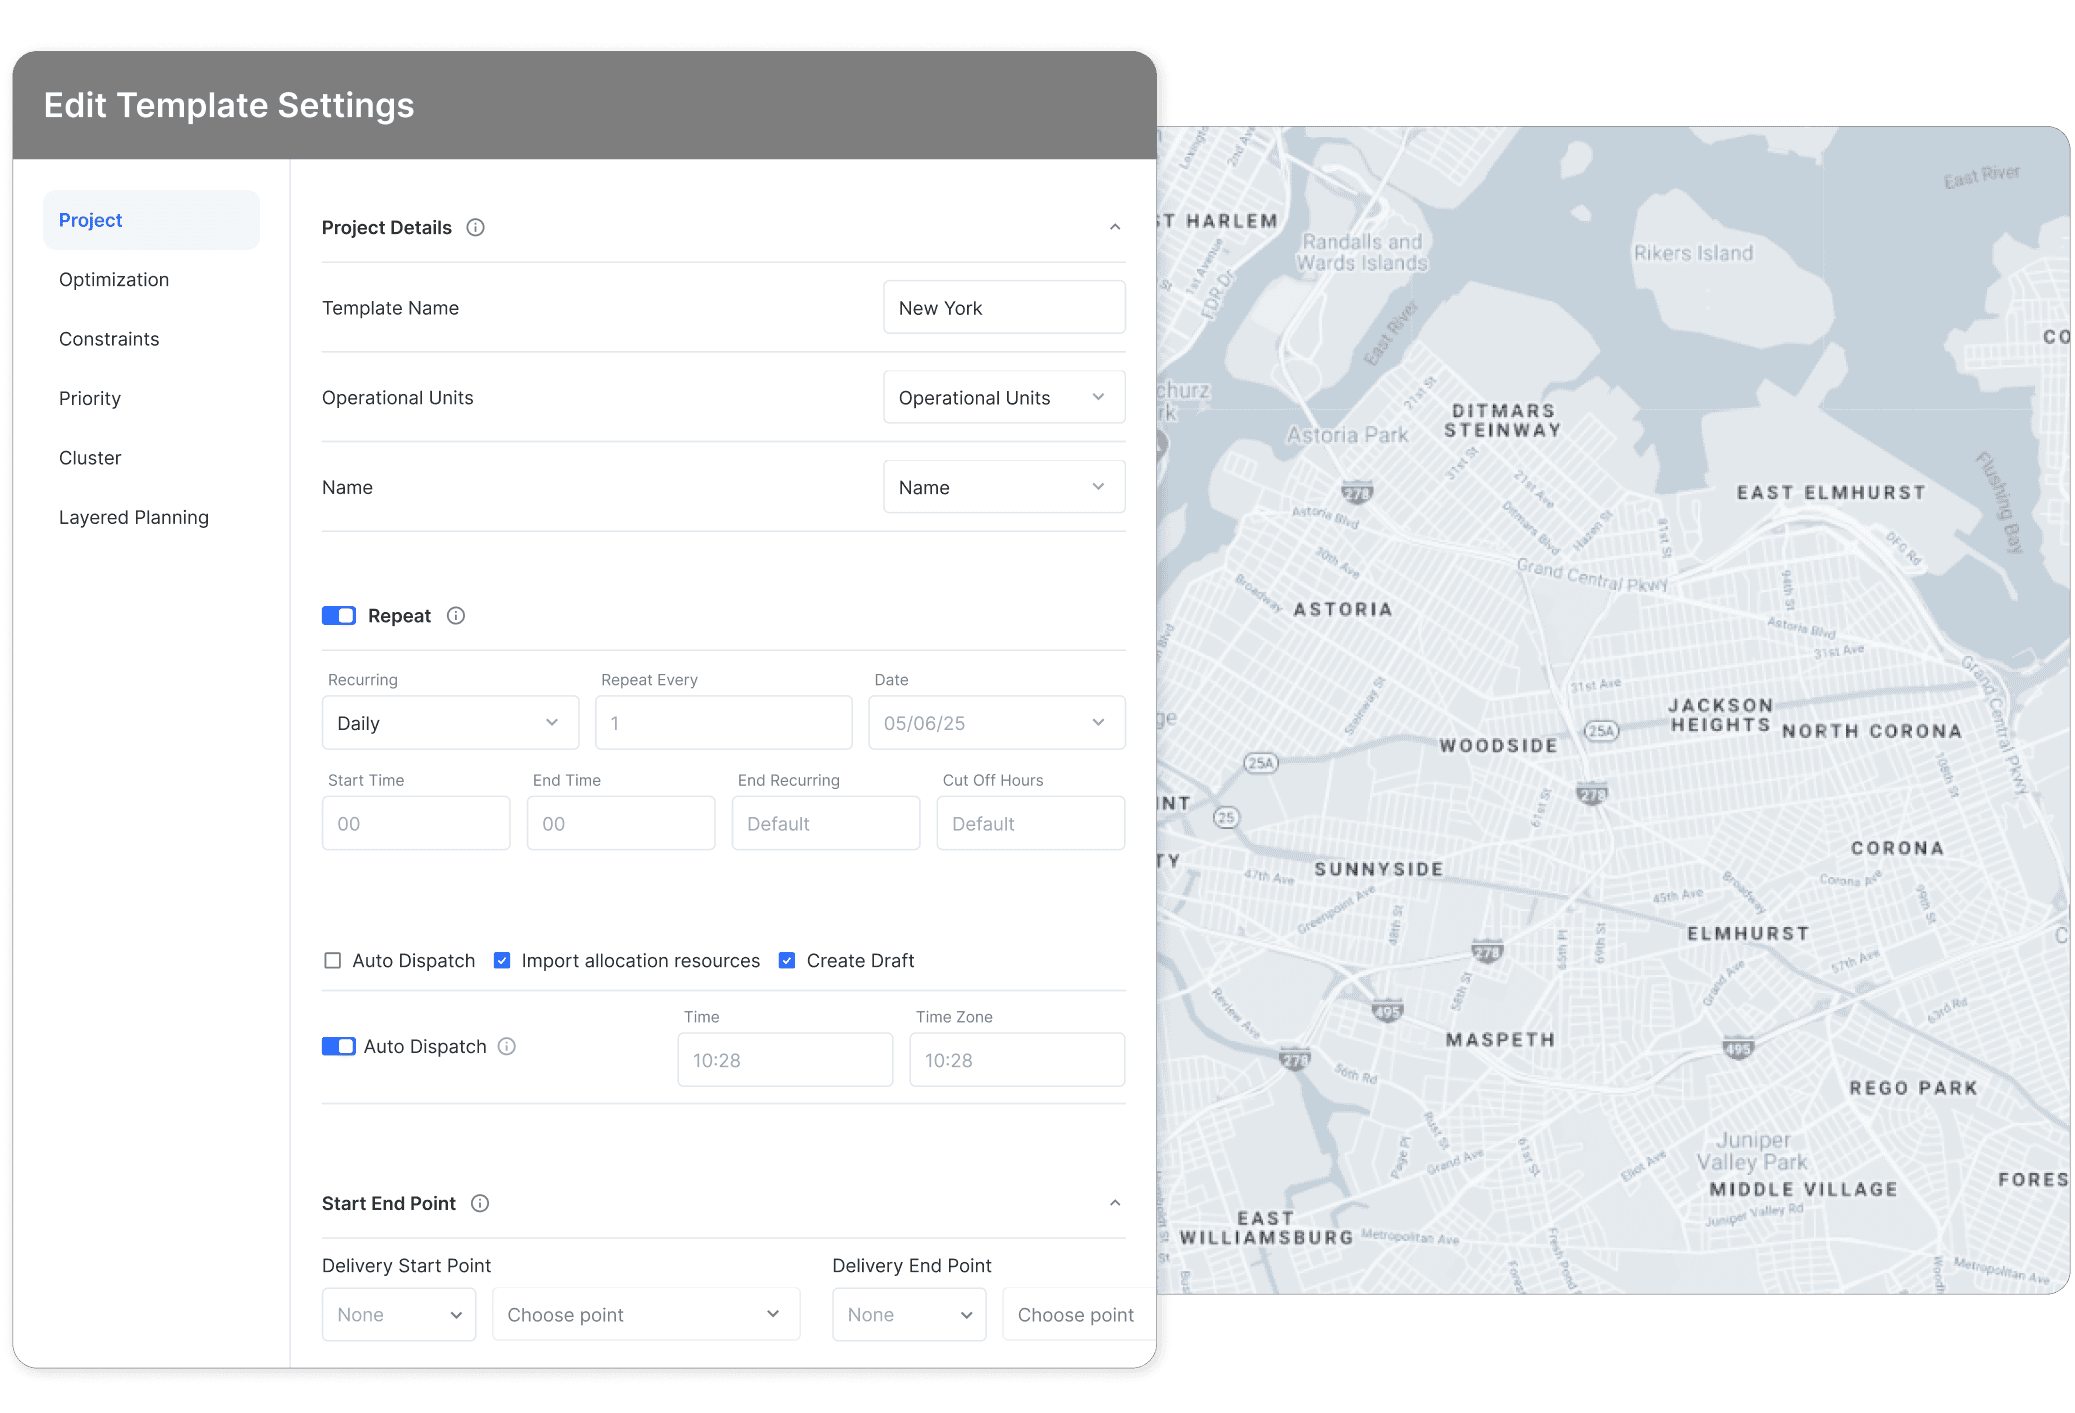Go to the Optimization section
2075x1413 pixels.
(114, 279)
